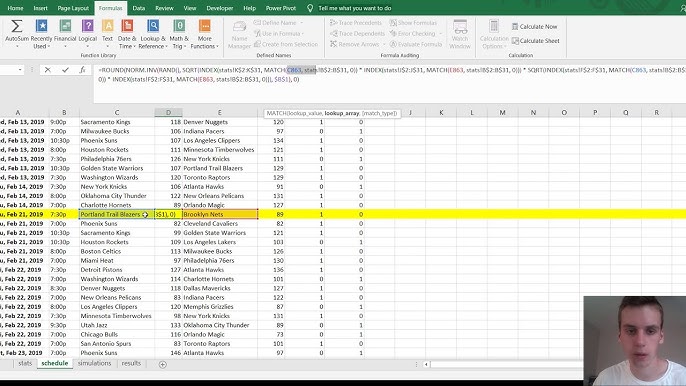Open Lookup & Reference functions
This screenshot has width=686, height=386.
[153, 34]
